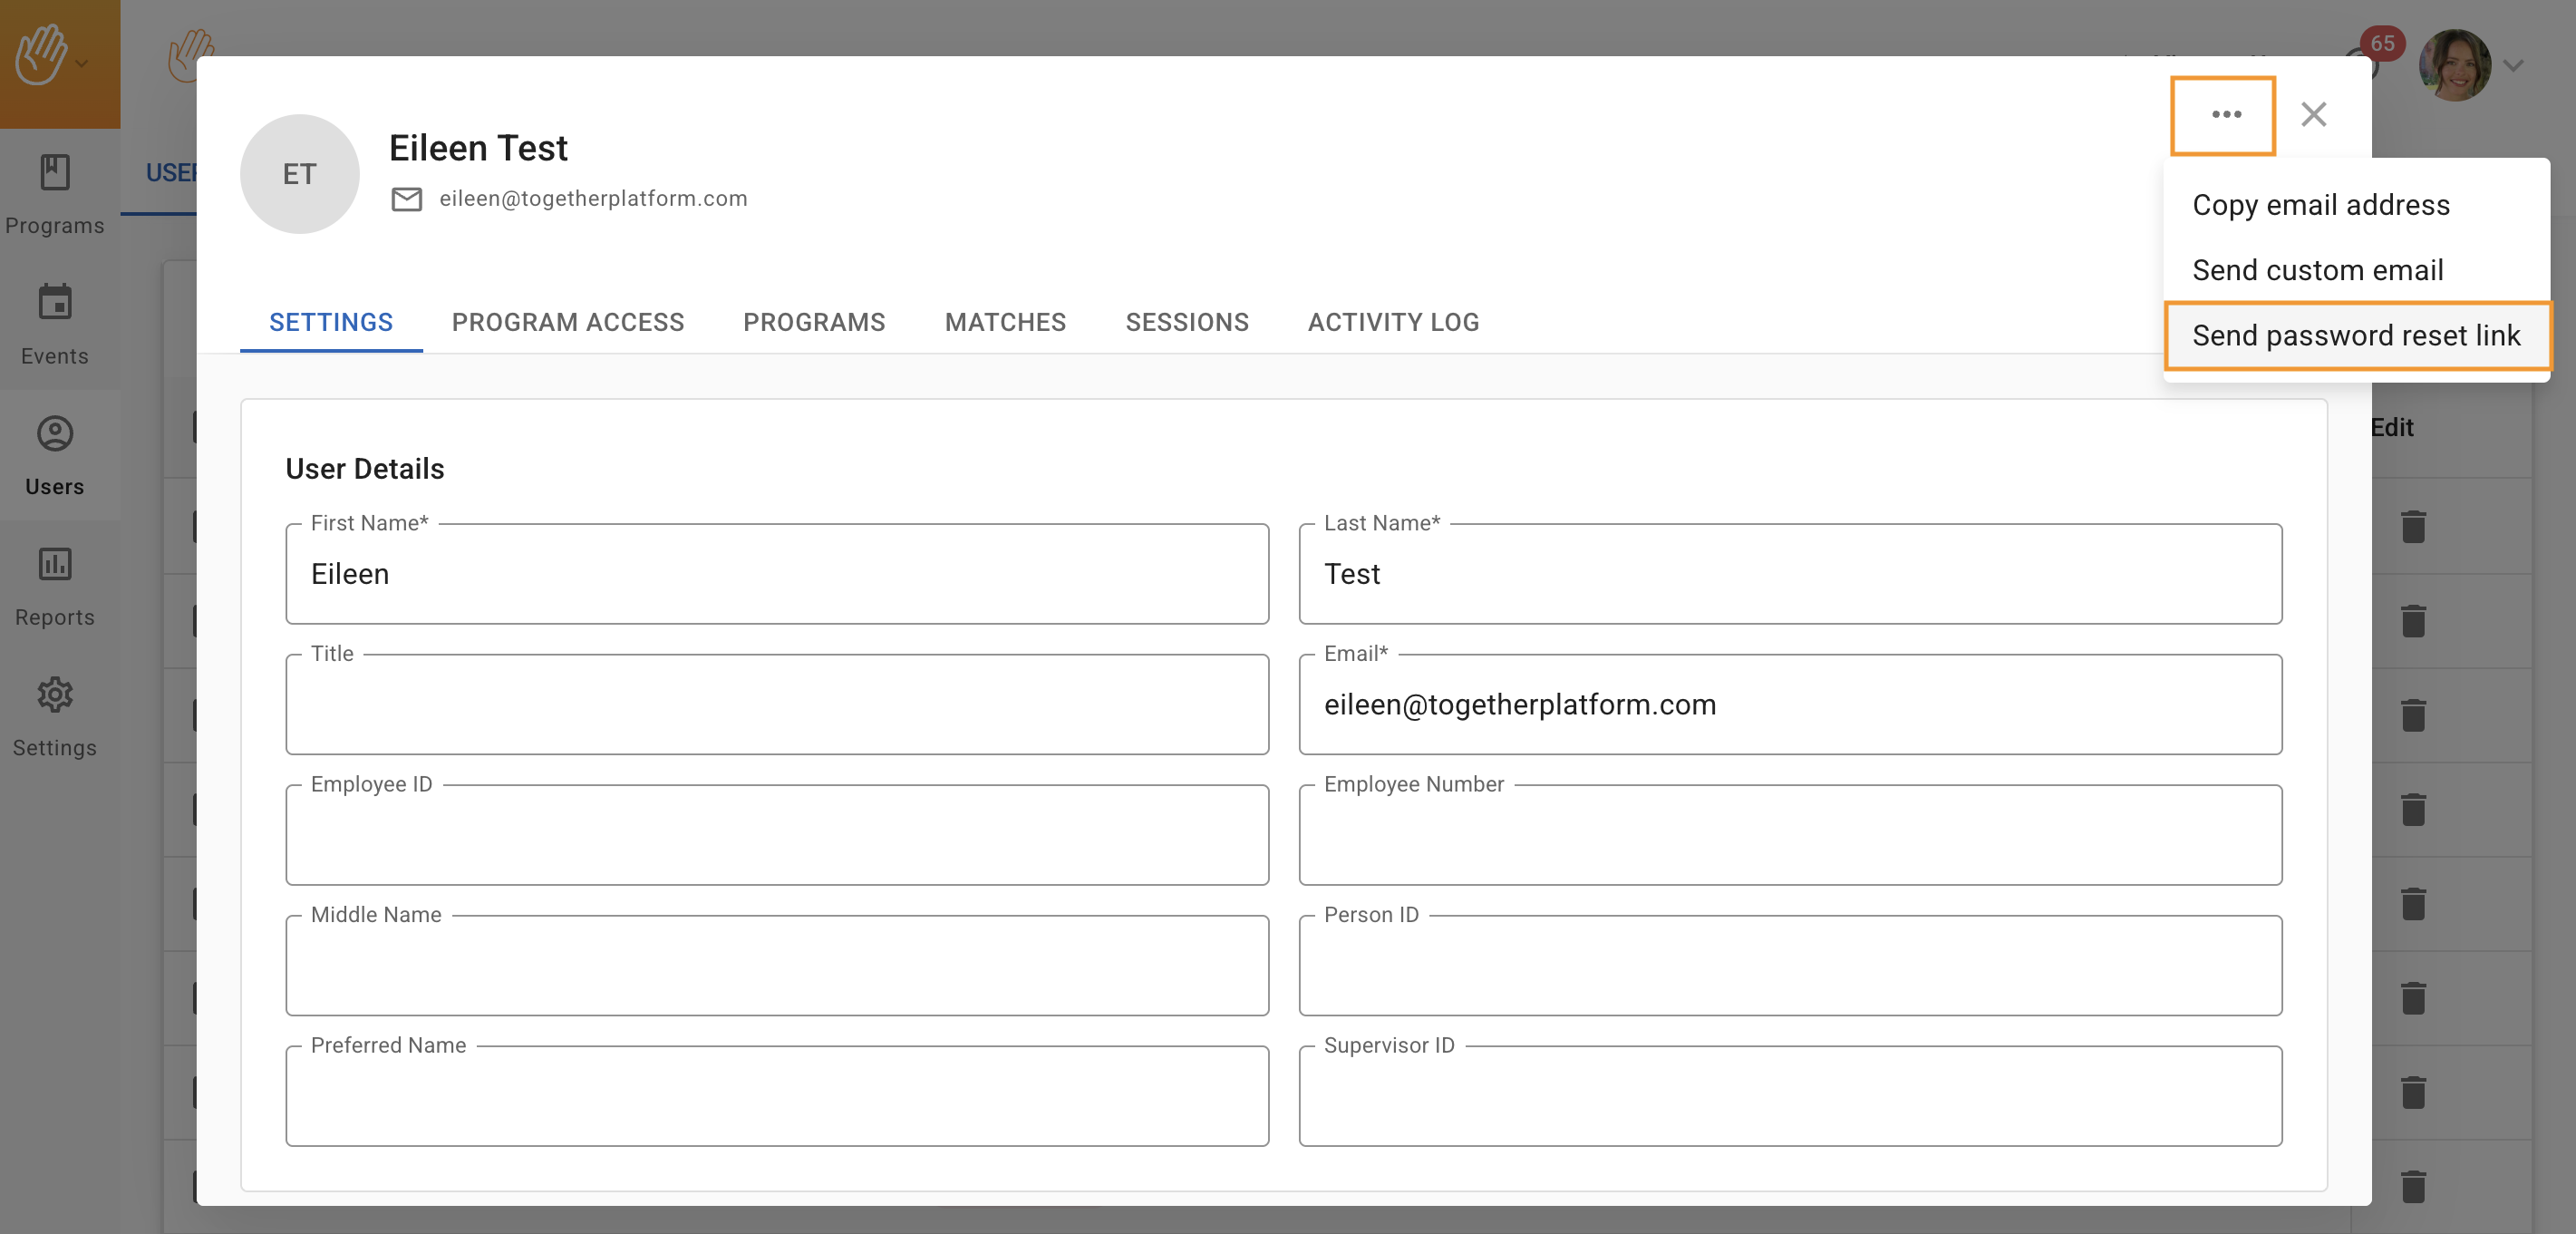The width and height of the screenshot is (2576, 1234).
Task: Choose Send custom email
Action: (2317, 270)
